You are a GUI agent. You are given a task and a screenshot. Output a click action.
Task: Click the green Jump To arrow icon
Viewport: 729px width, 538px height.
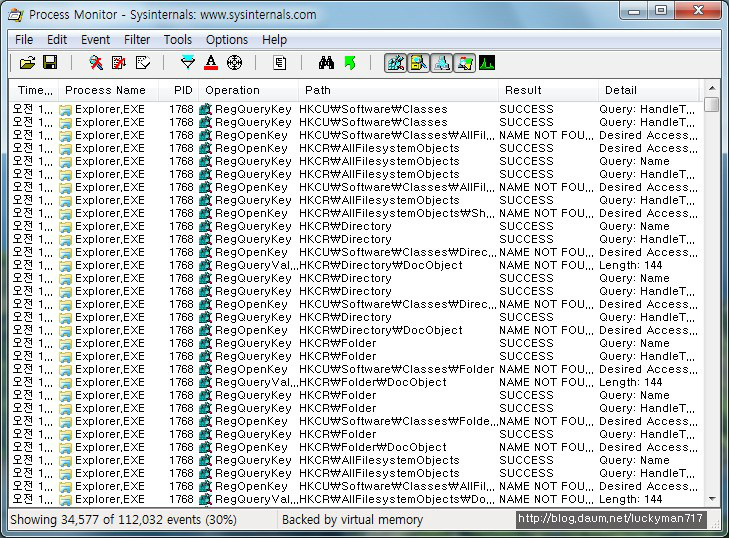350,63
